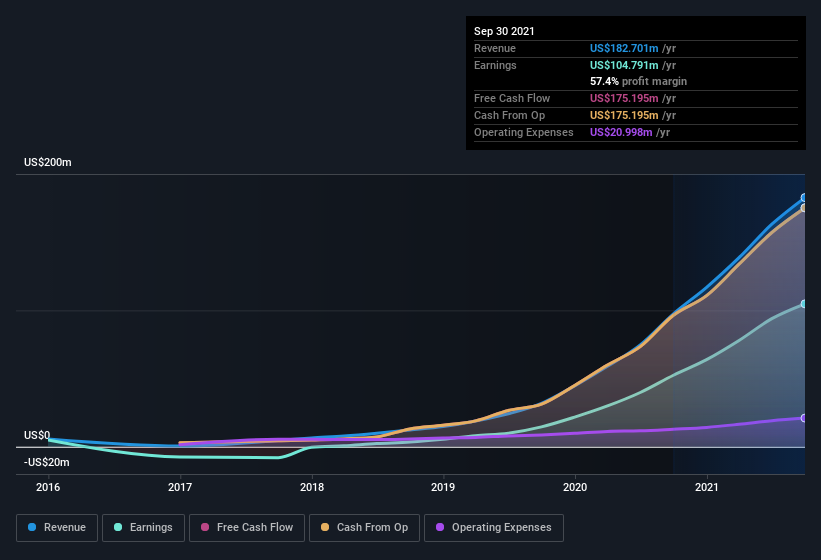Click the US$20.998m operating expenses value
821x560 pixels.
621,132
